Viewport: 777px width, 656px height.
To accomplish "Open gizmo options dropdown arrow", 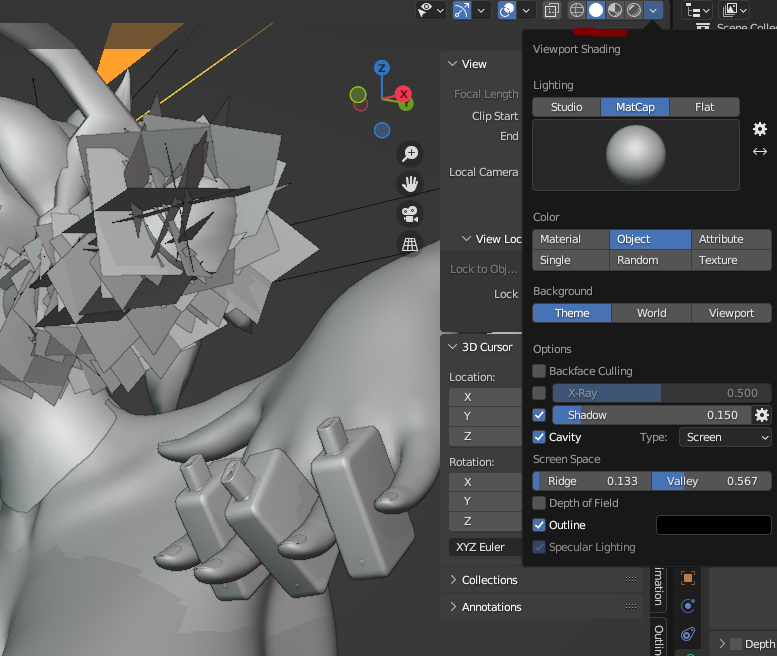I will click(481, 10).
